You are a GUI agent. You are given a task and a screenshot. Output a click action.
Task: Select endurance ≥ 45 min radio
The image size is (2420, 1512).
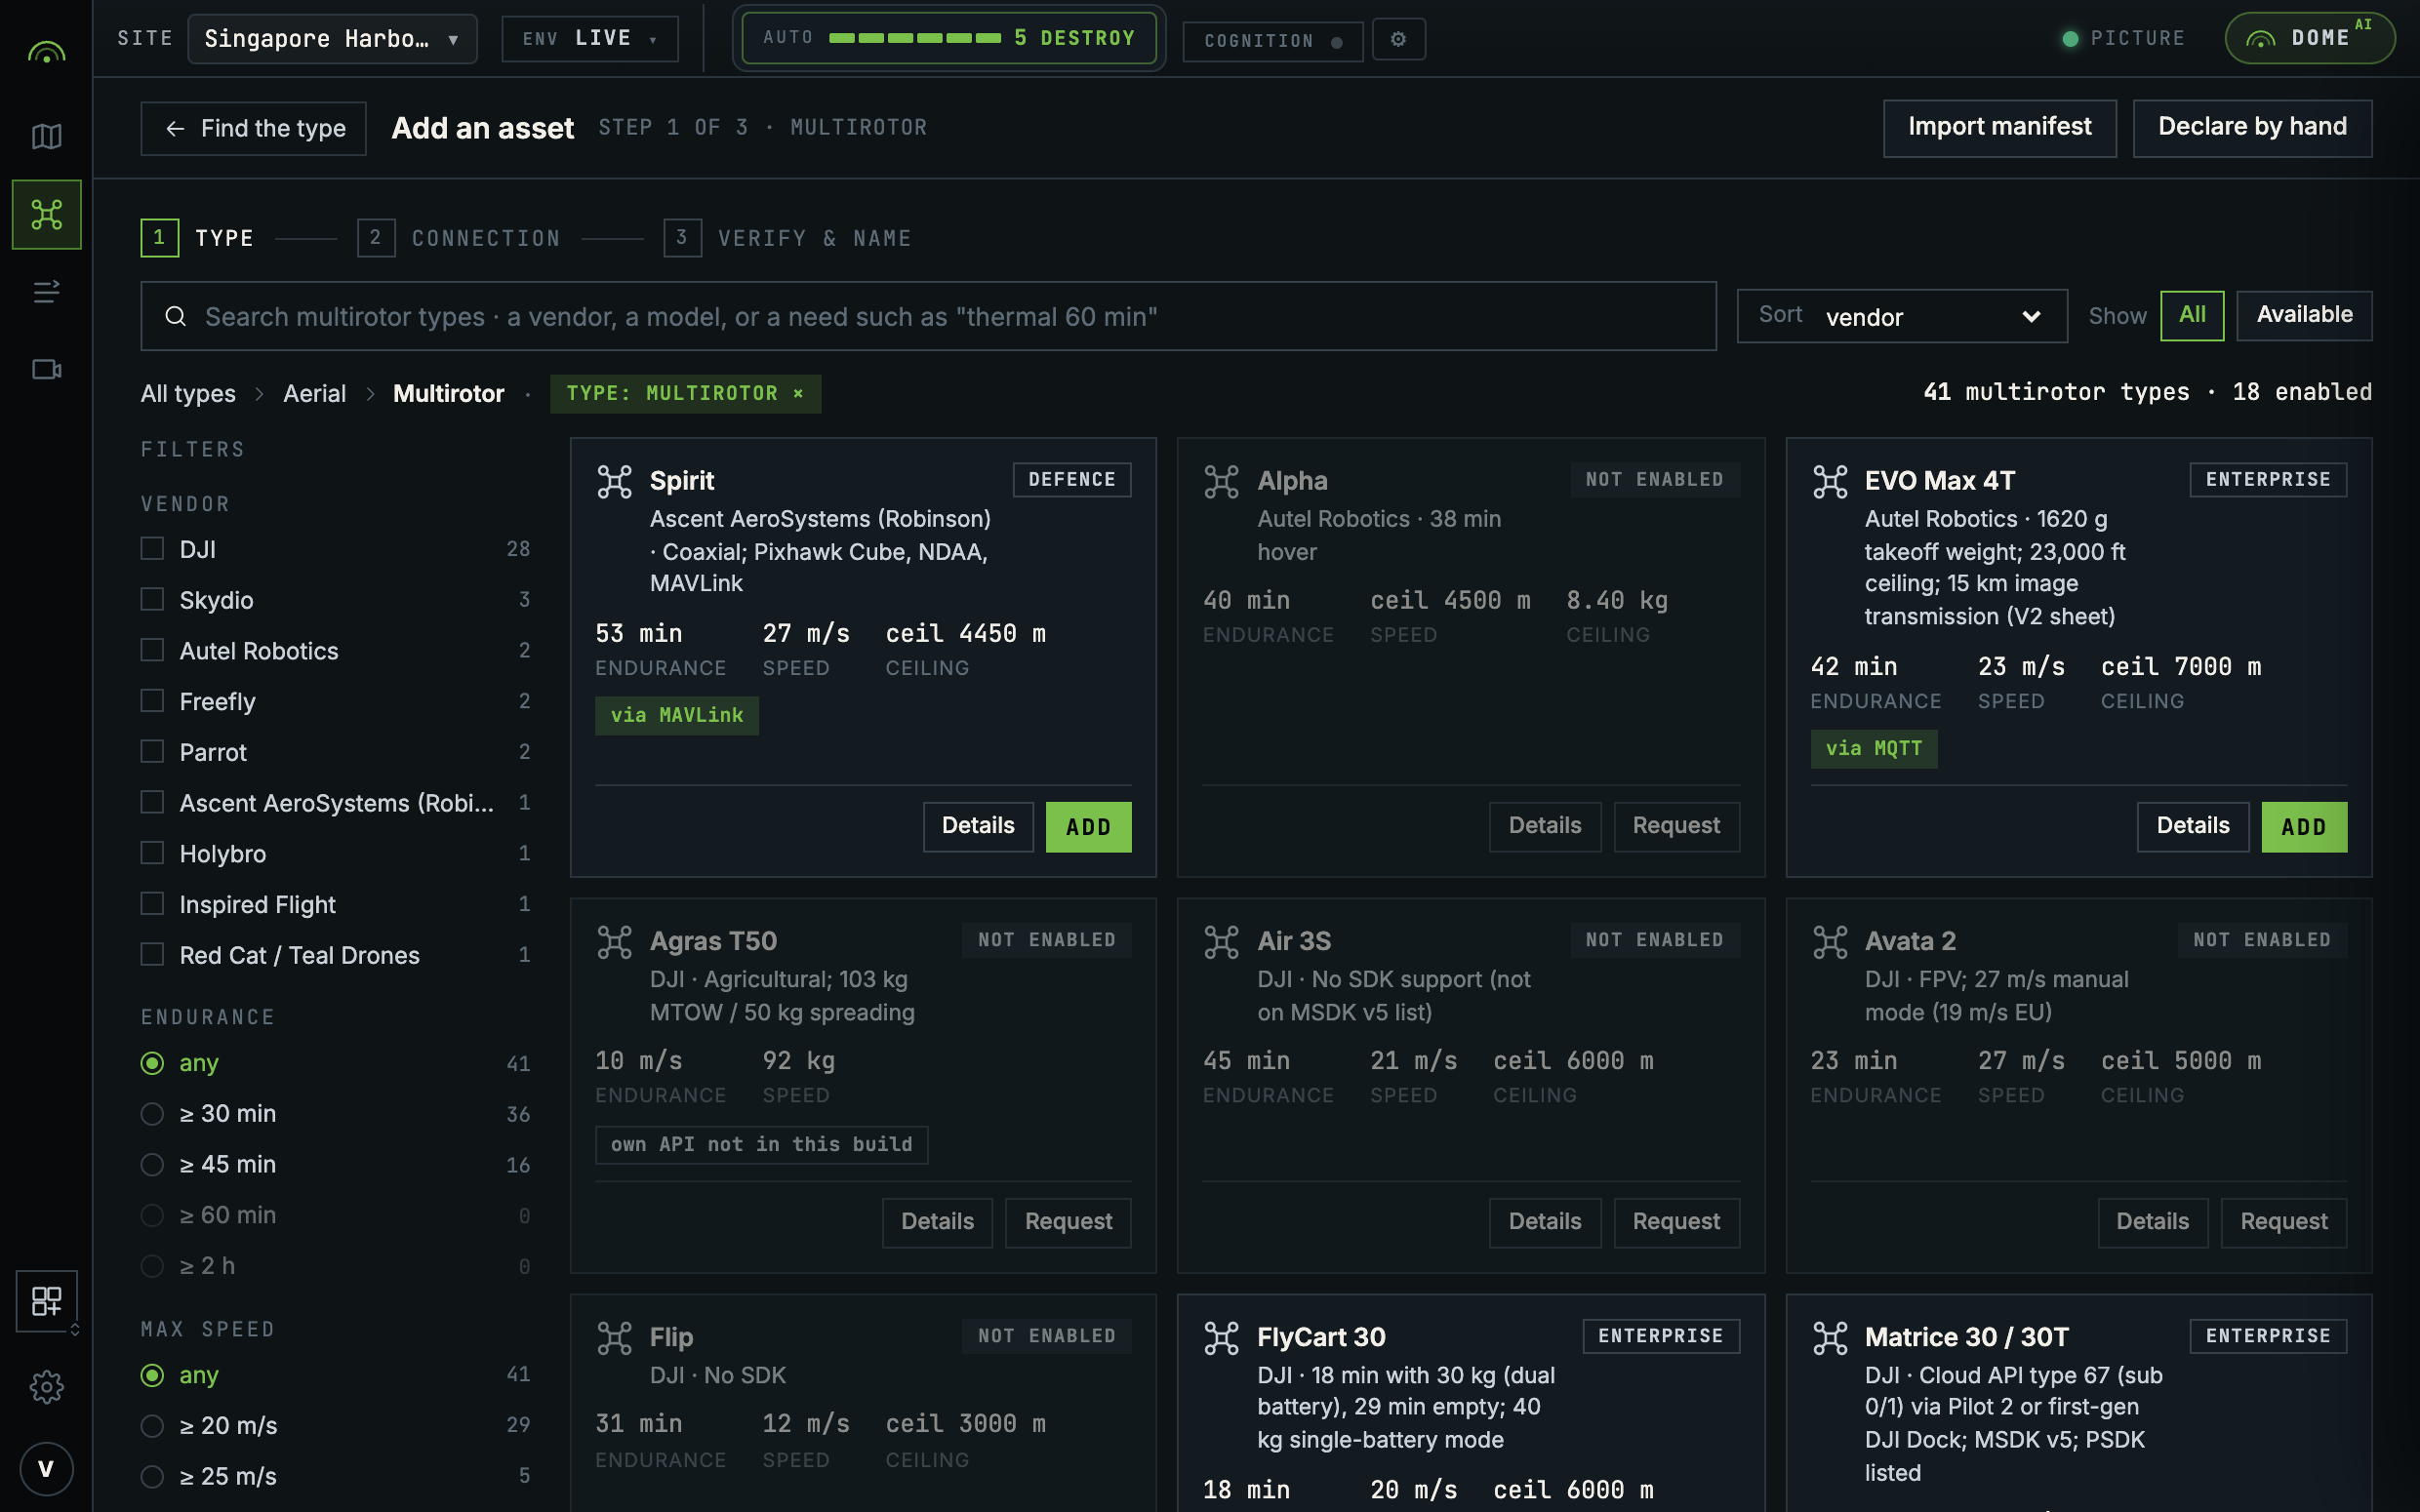coord(152,1164)
